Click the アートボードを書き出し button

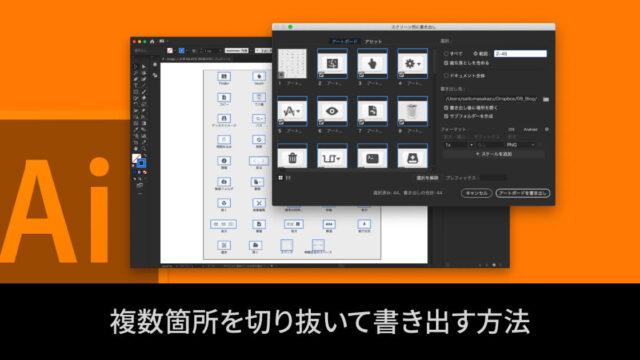[x=523, y=193]
